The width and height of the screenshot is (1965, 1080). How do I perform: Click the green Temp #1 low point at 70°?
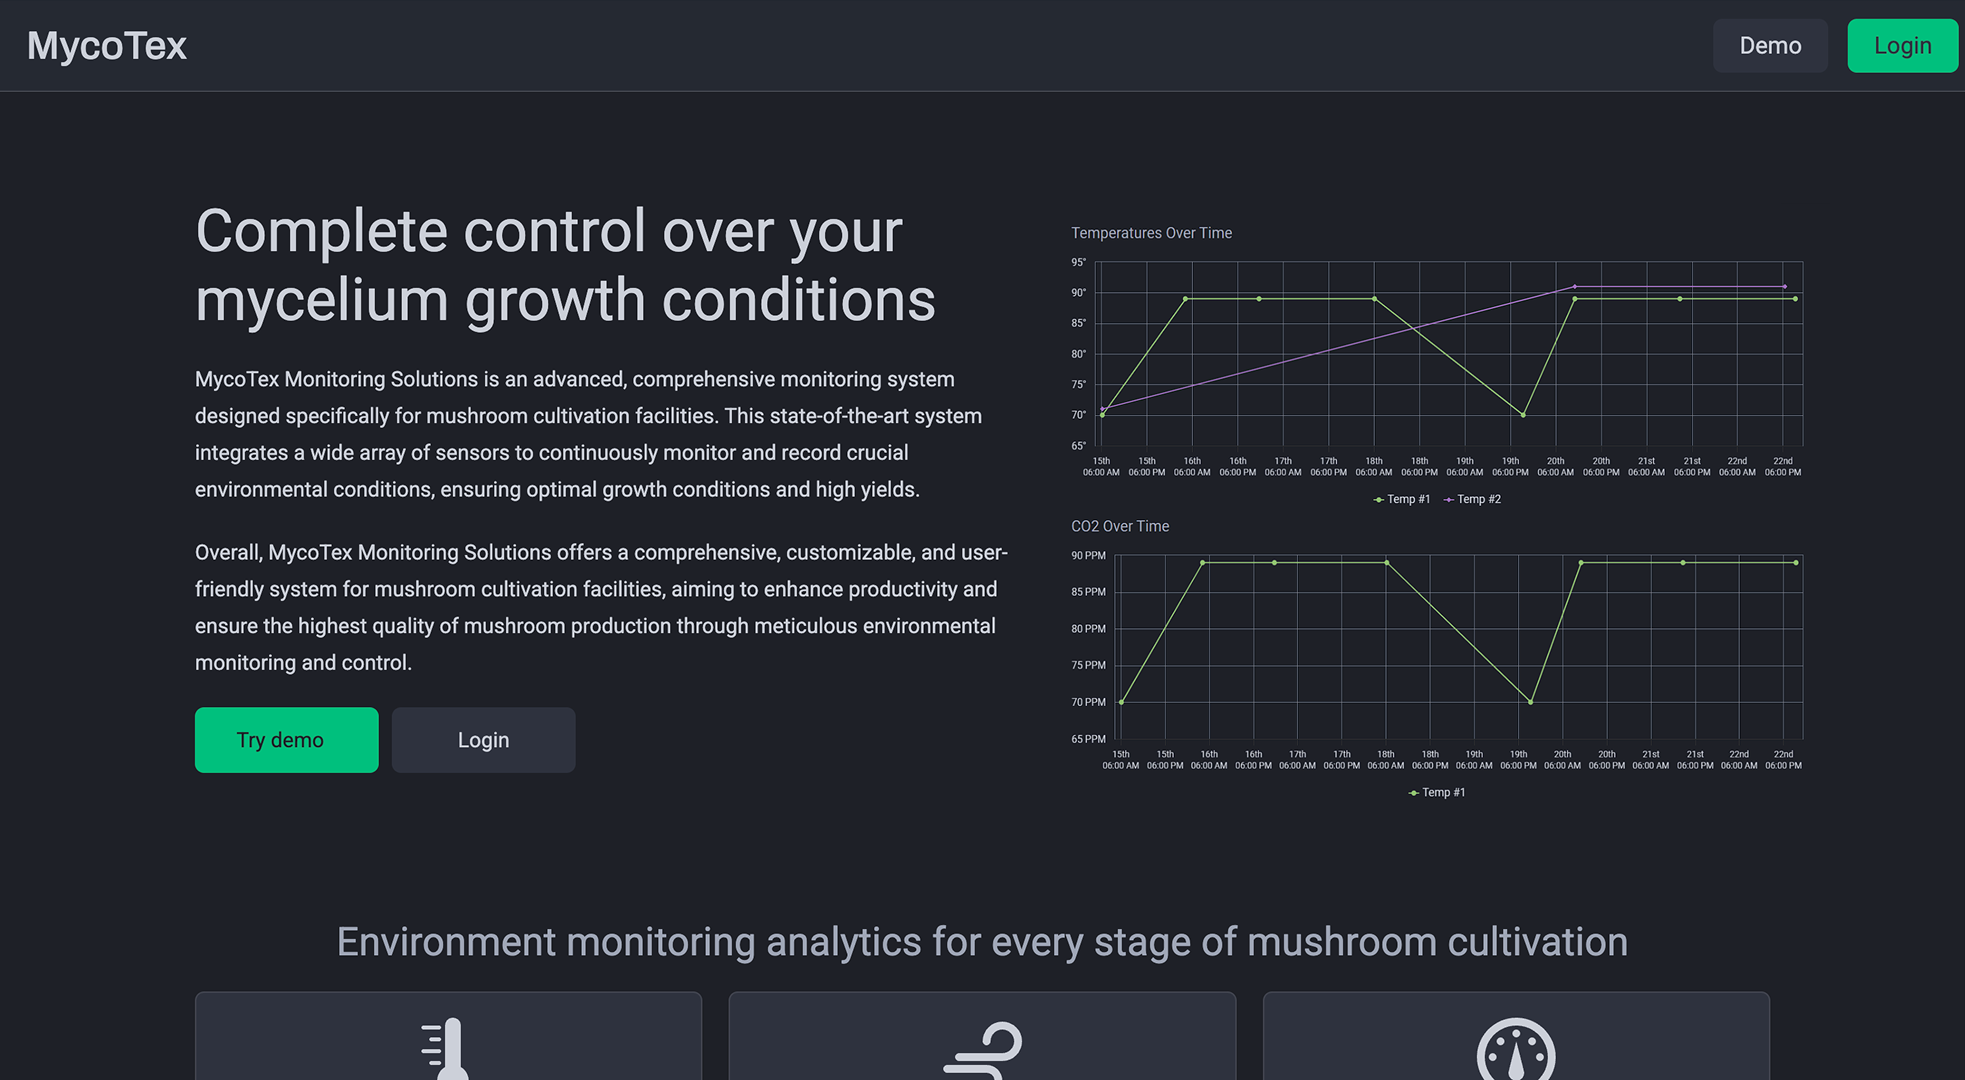pos(1523,415)
